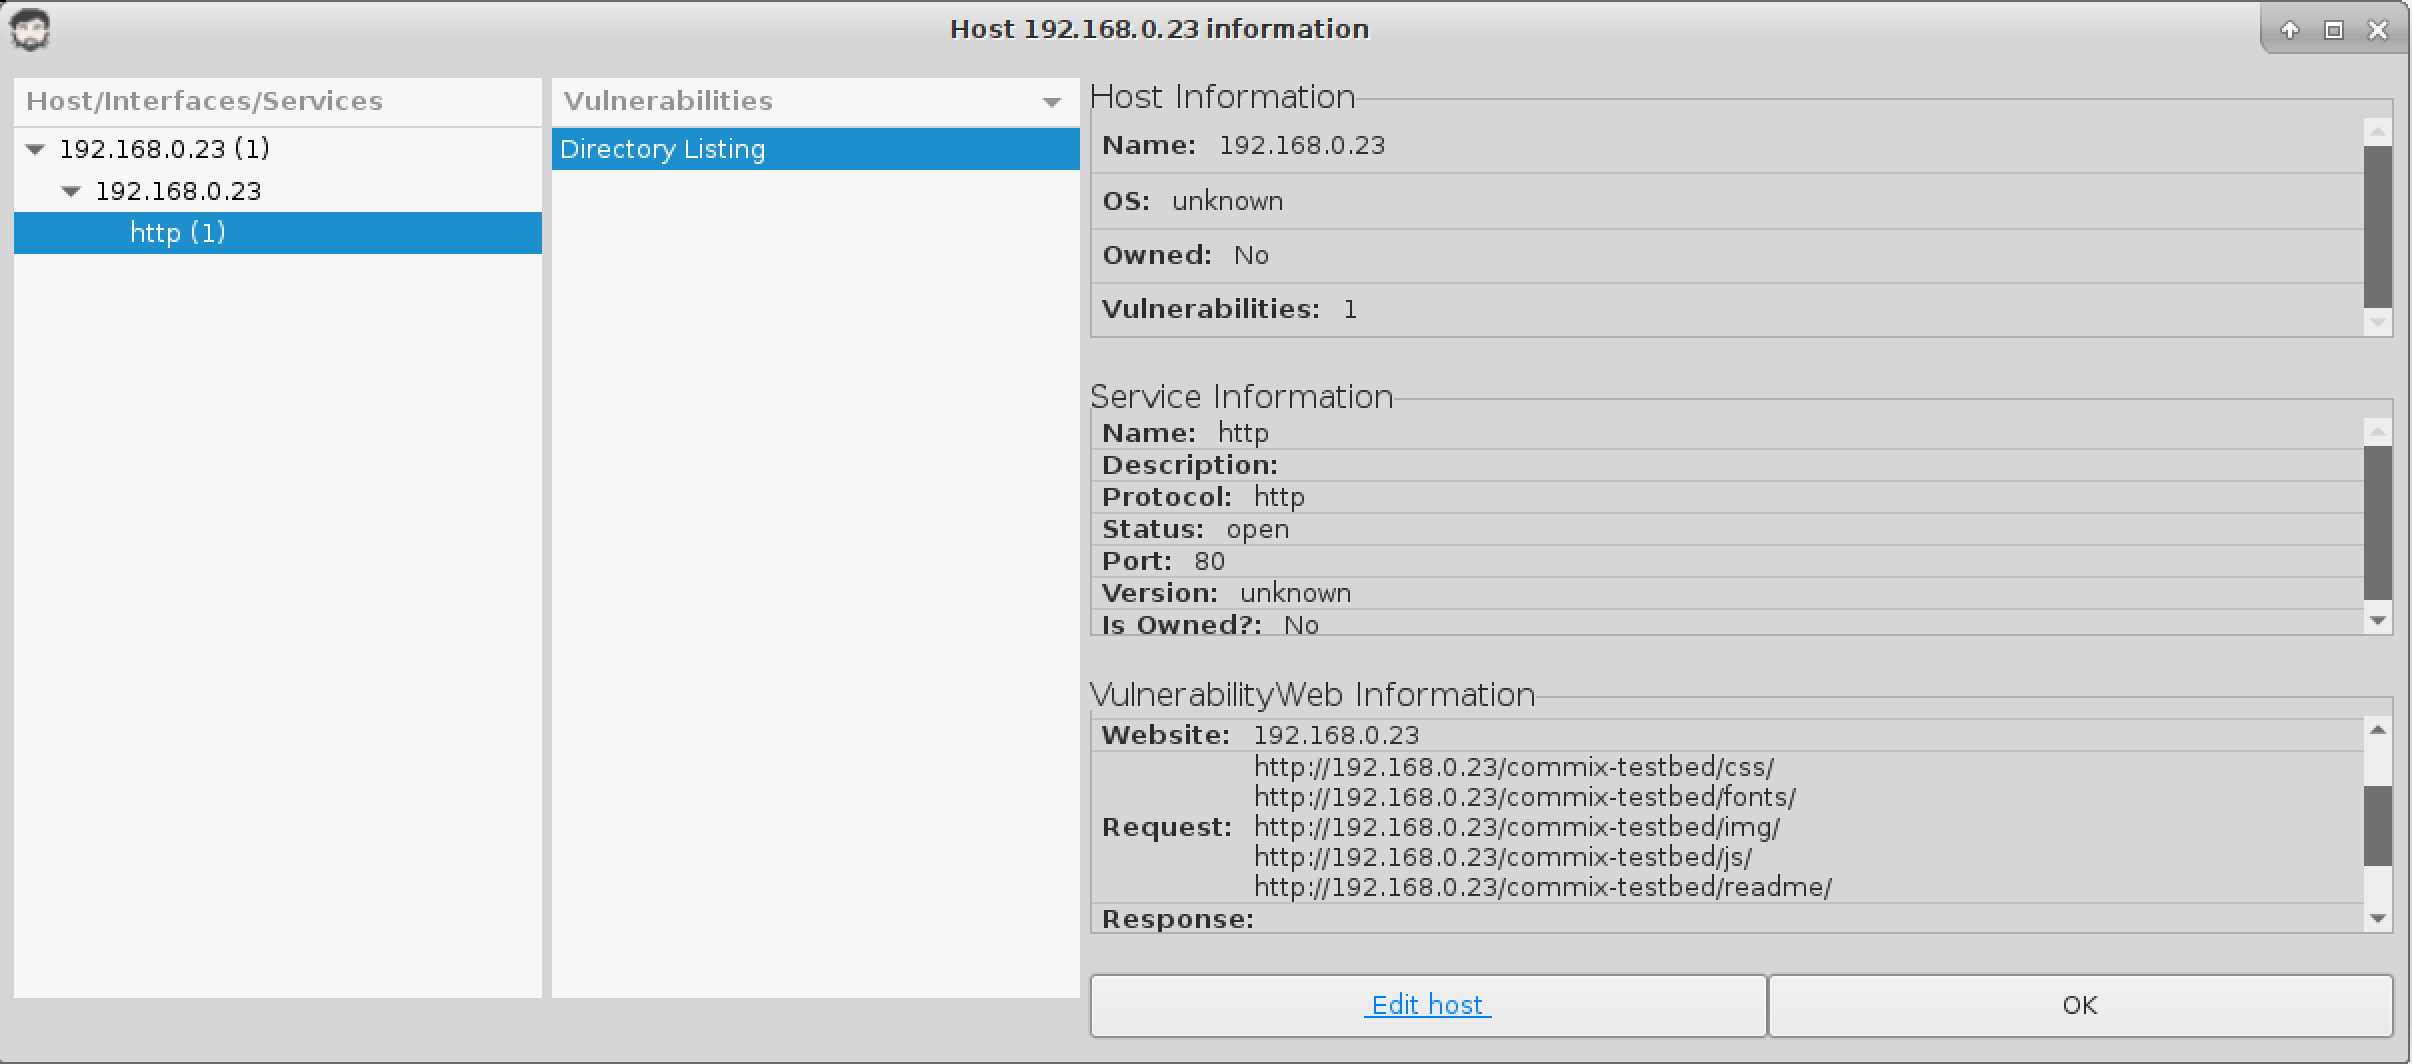Open the Edit host link
This screenshot has width=2412, height=1064.
1427,1005
